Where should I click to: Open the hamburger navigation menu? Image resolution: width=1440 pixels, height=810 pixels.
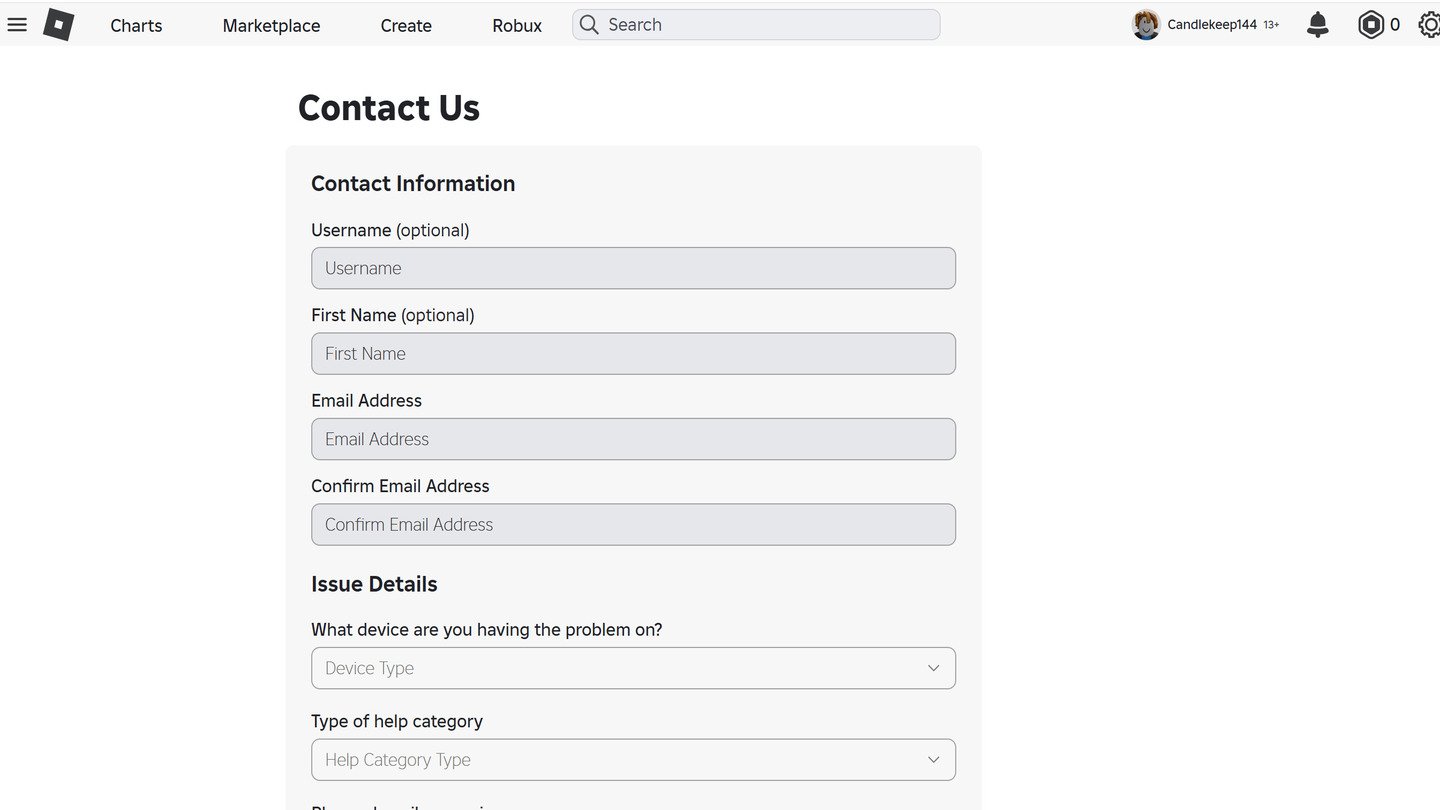tap(17, 24)
